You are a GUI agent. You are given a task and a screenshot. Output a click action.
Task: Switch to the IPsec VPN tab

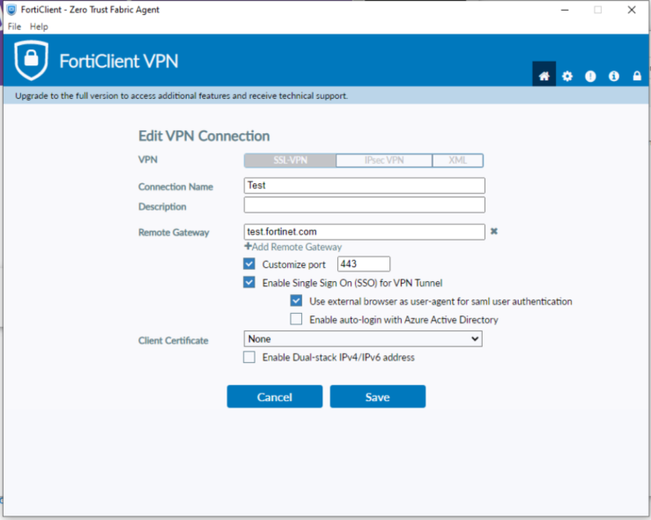pos(383,160)
